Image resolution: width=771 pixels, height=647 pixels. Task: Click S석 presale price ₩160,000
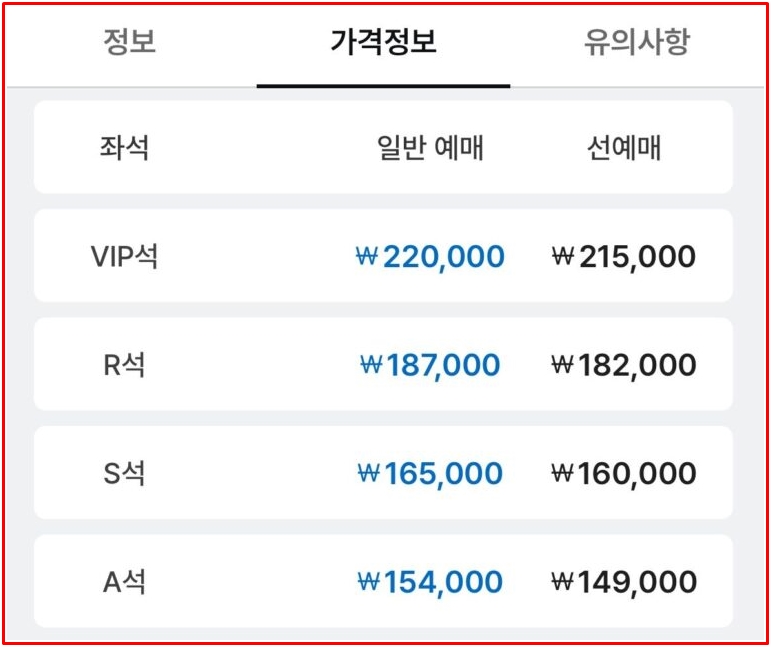[624, 474]
